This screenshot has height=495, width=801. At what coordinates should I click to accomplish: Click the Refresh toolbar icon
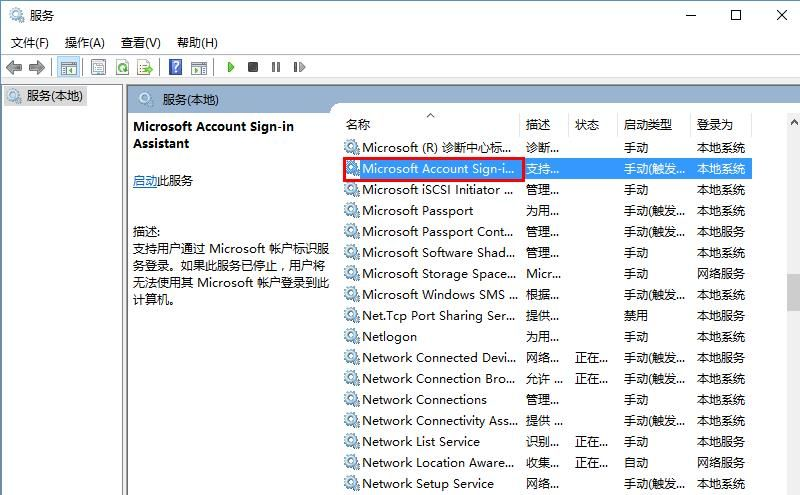point(122,67)
